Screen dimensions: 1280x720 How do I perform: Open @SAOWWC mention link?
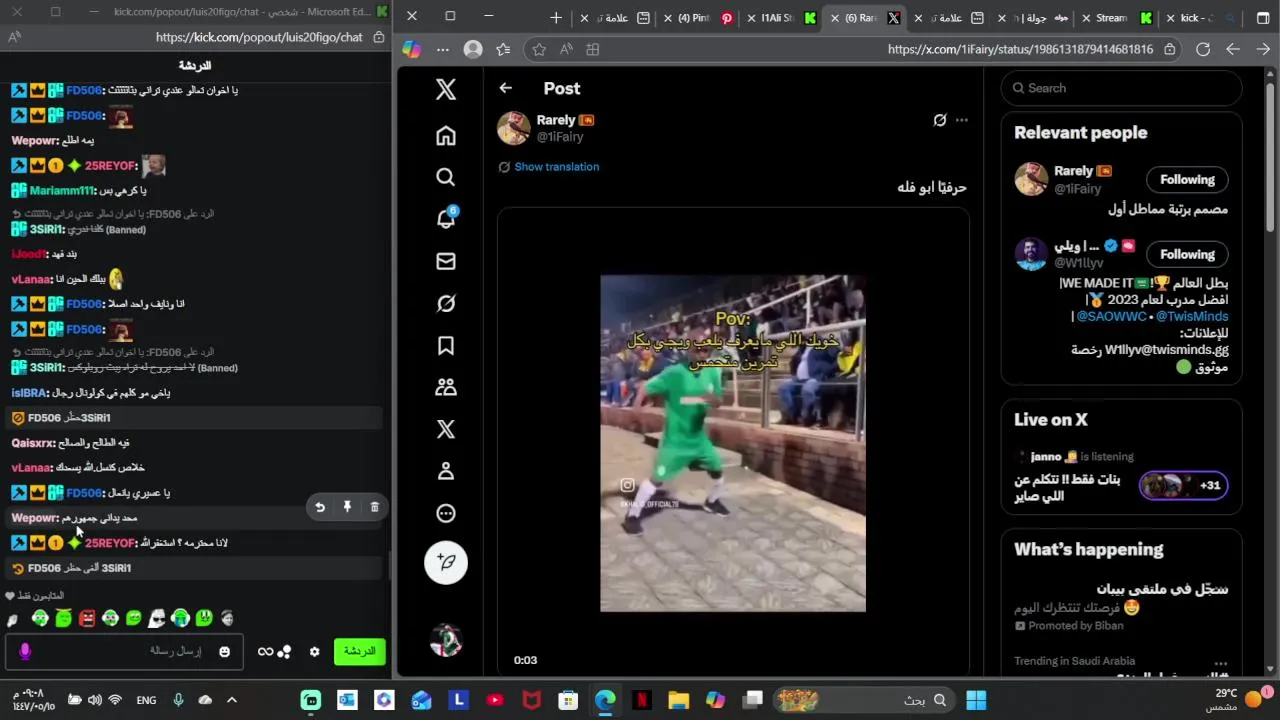pyautogui.click(x=1111, y=316)
